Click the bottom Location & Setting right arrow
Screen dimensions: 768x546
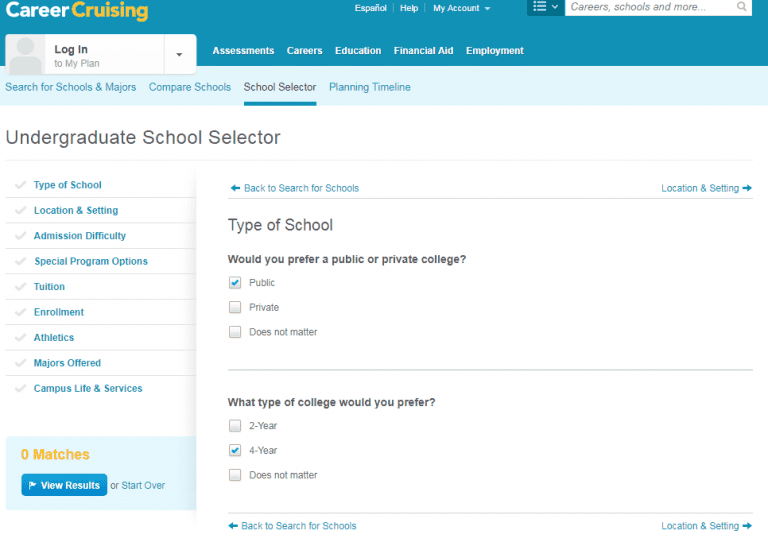(747, 526)
